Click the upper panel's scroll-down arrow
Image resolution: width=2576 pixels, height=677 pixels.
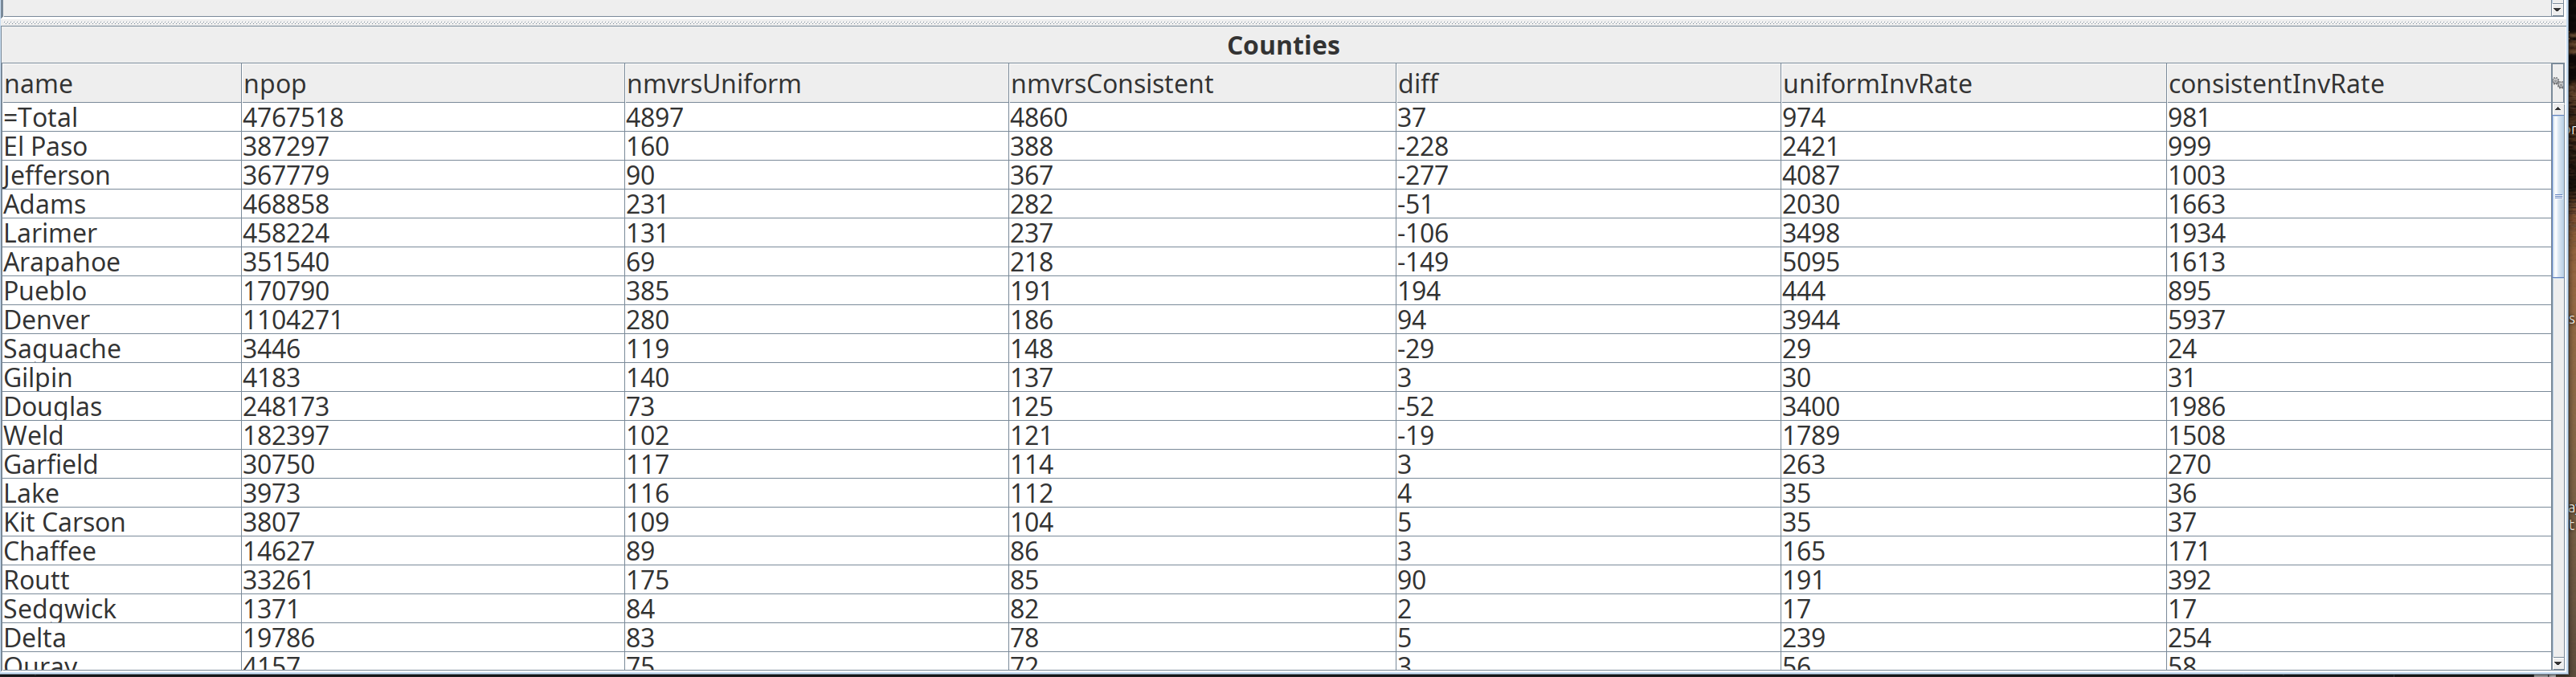tap(2557, 9)
